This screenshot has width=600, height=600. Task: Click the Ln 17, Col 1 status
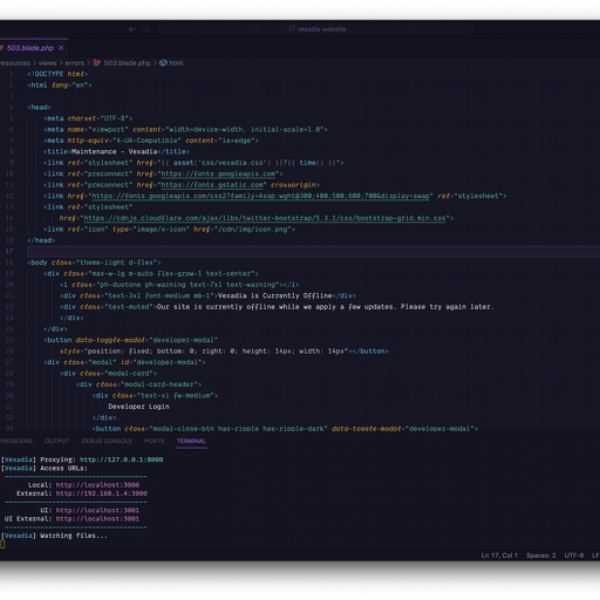click(499, 555)
